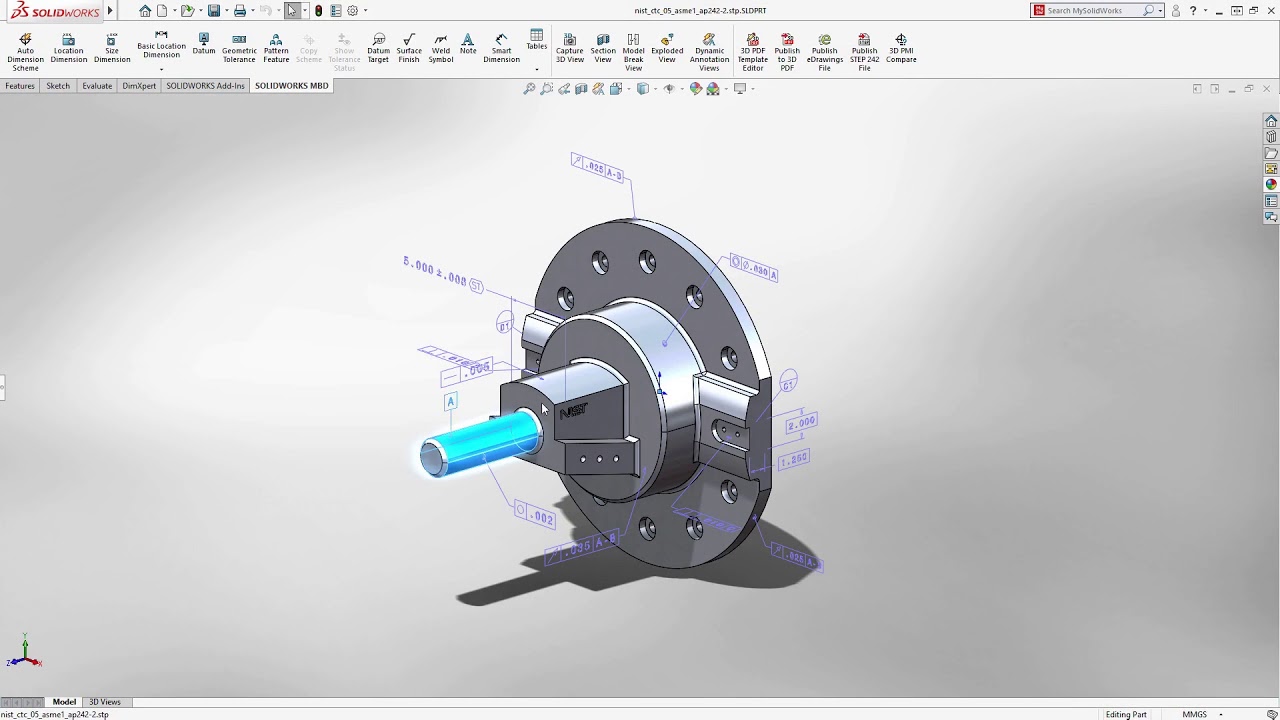This screenshot has width=1280, height=720.
Task: Toggle Dynamic Annotation Views
Action: pyautogui.click(x=709, y=53)
